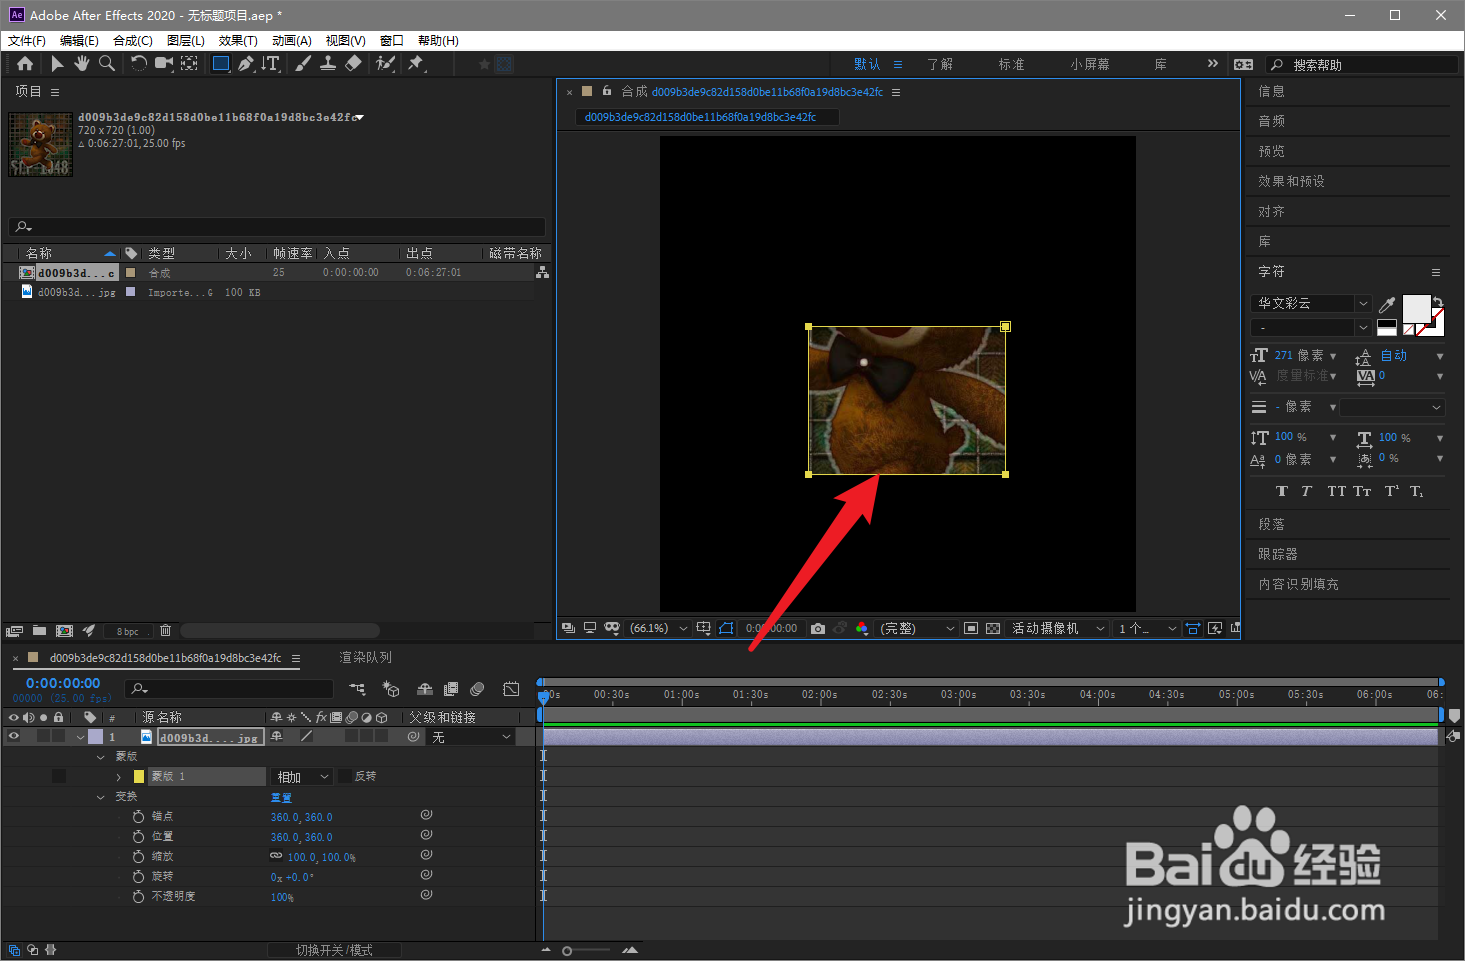Open the 效果(T) menu
The width and height of the screenshot is (1465, 961).
(238, 41)
